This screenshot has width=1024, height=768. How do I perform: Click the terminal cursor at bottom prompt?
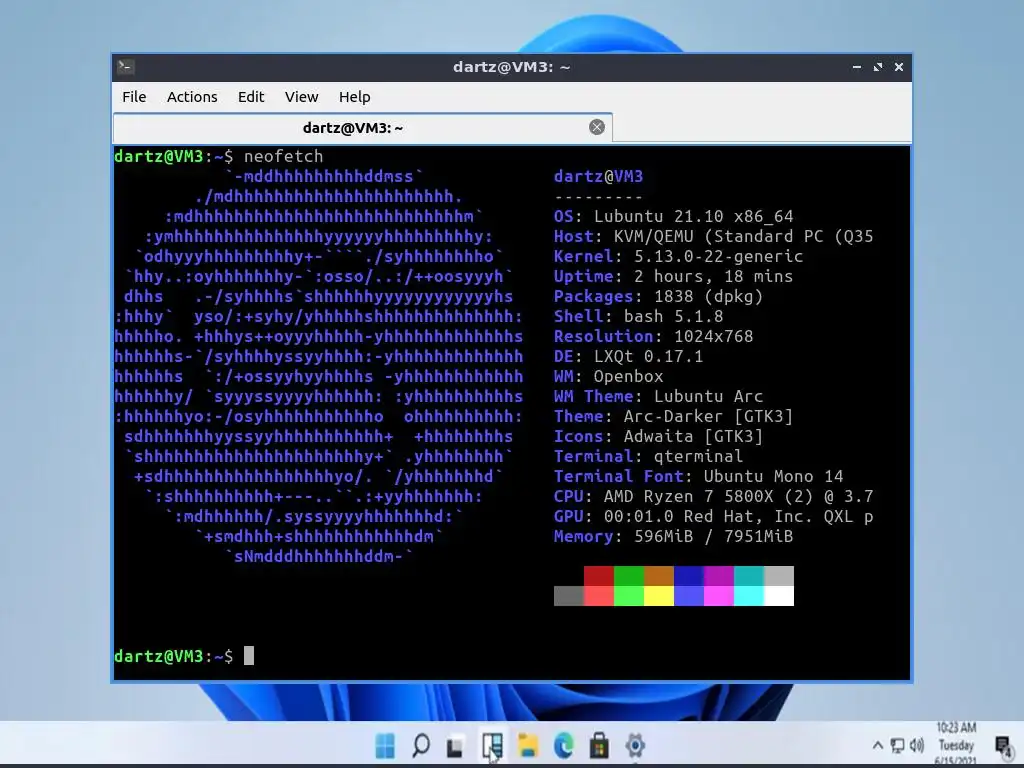tap(249, 656)
